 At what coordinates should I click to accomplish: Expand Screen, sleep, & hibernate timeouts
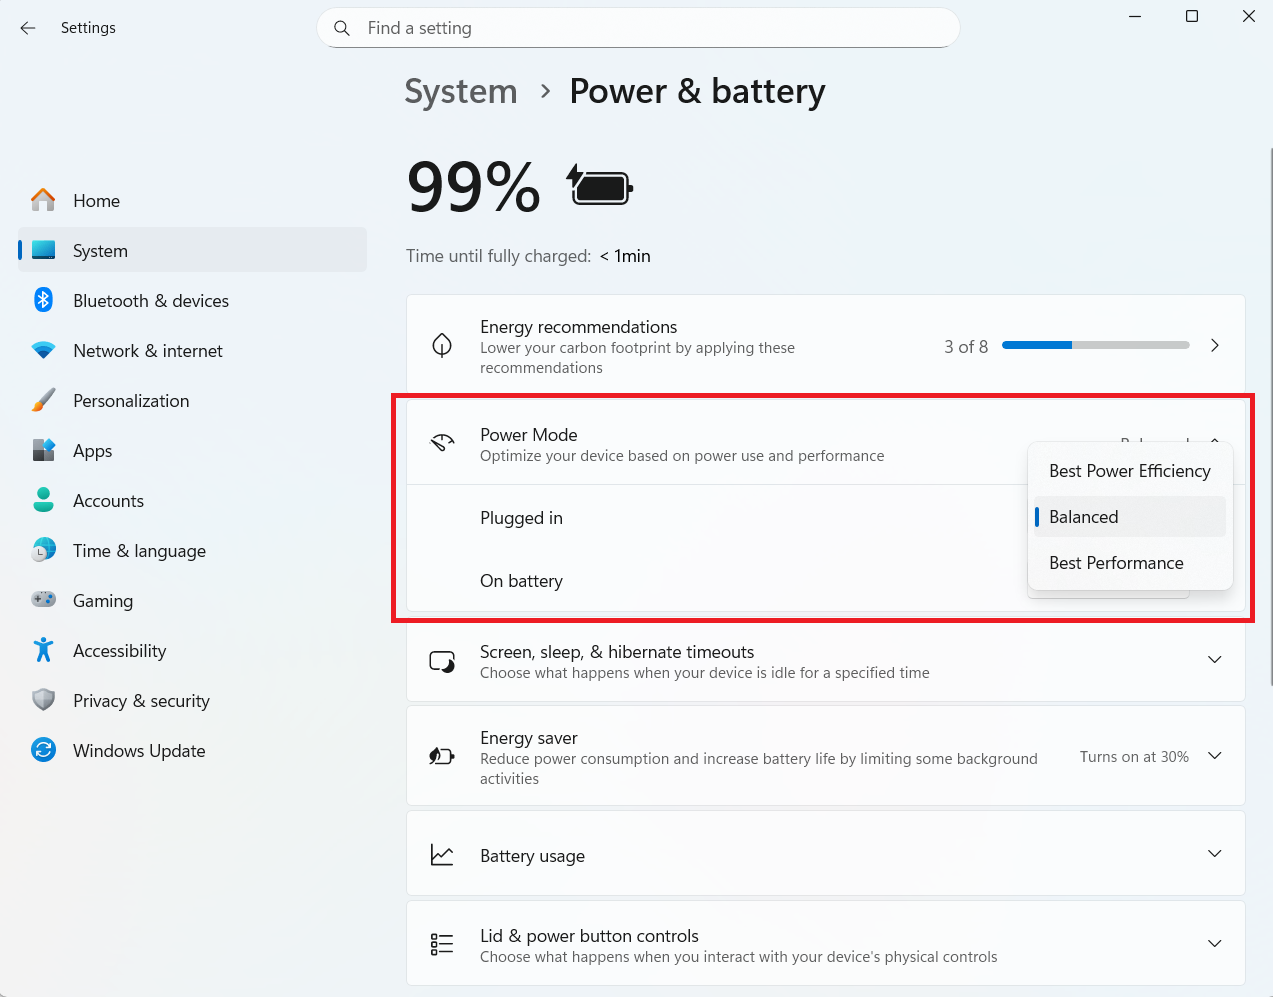[x=1214, y=660]
